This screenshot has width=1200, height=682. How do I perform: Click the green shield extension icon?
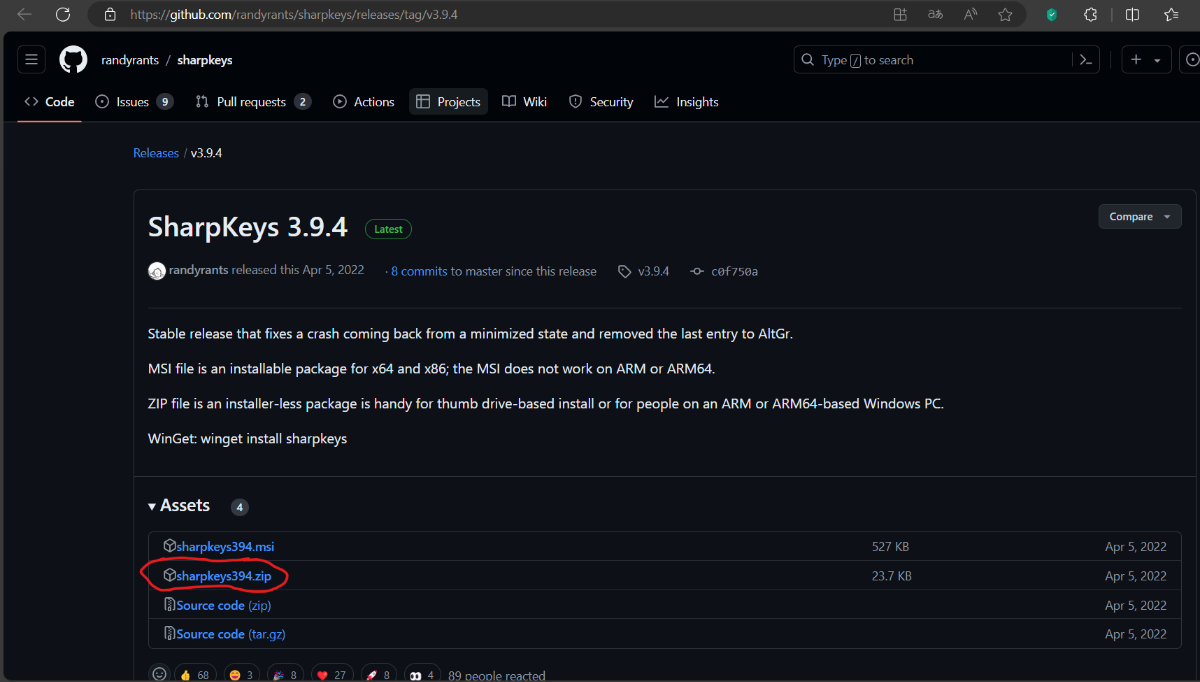[x=1052, y=15]
